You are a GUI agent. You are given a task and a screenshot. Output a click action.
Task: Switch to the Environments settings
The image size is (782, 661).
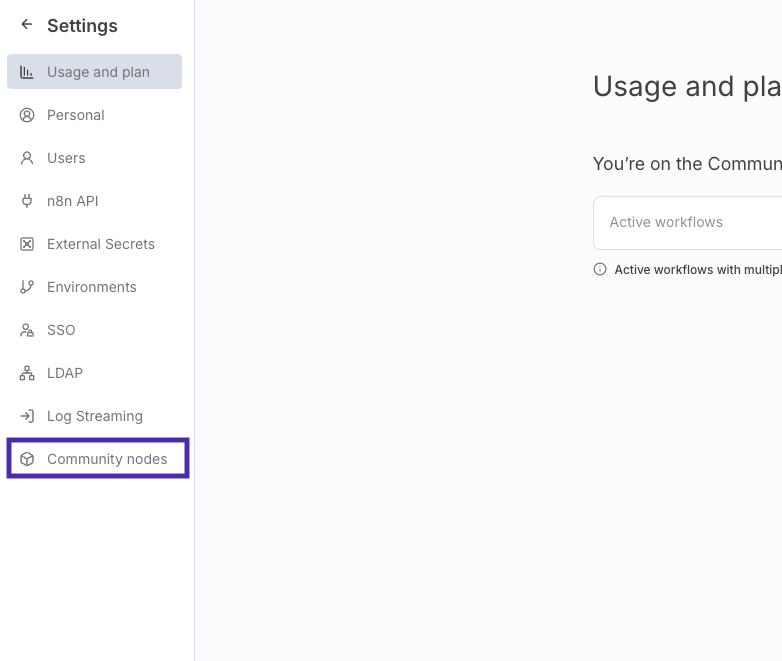[x=94, y=287]
